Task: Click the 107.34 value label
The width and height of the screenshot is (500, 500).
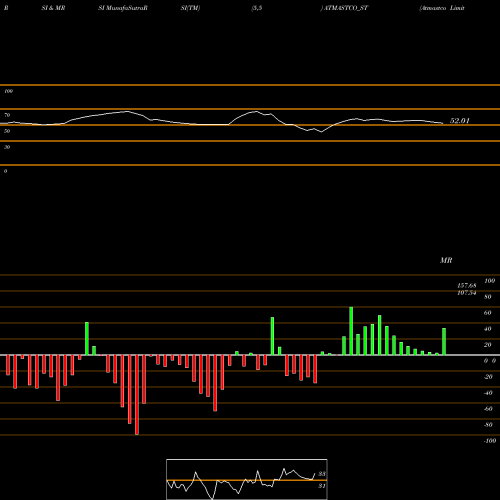Action: point(467,293)
